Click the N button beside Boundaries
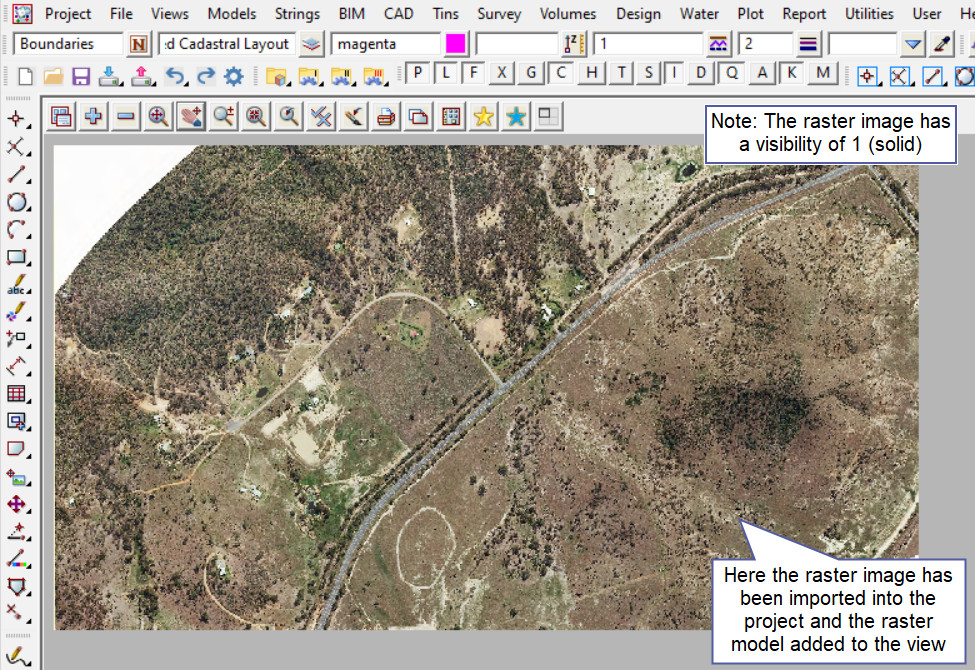This screenshot has width=975, height=670. click(138, 44)
